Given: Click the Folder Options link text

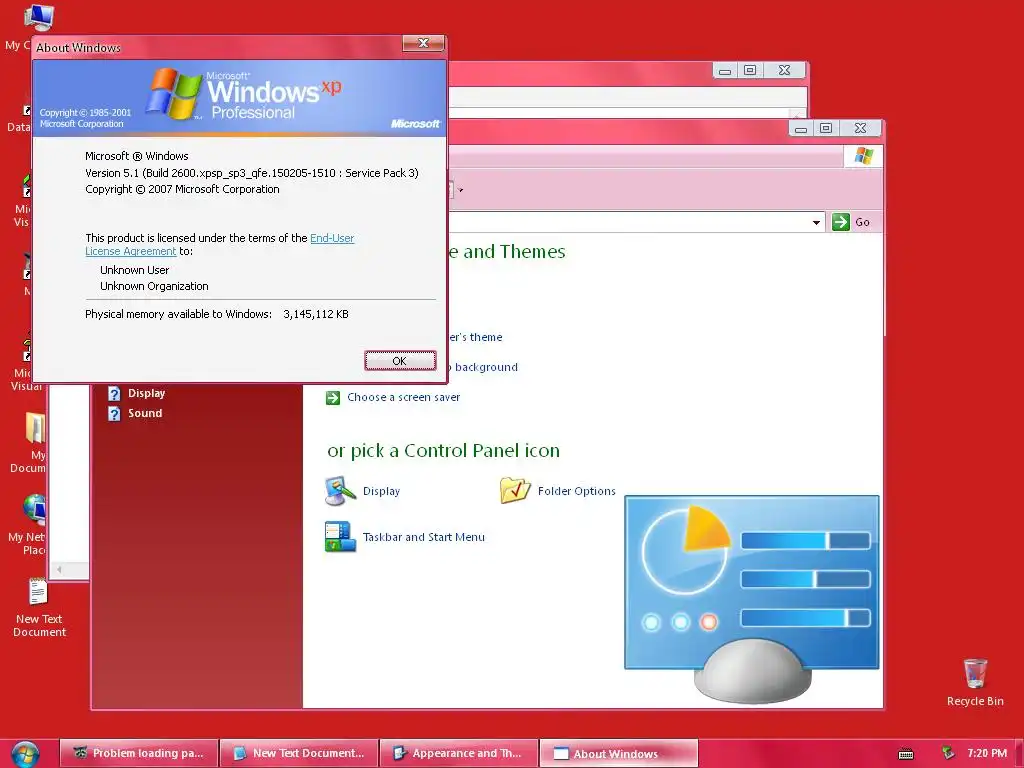Looking at the screenshot, I should (577, 491).
